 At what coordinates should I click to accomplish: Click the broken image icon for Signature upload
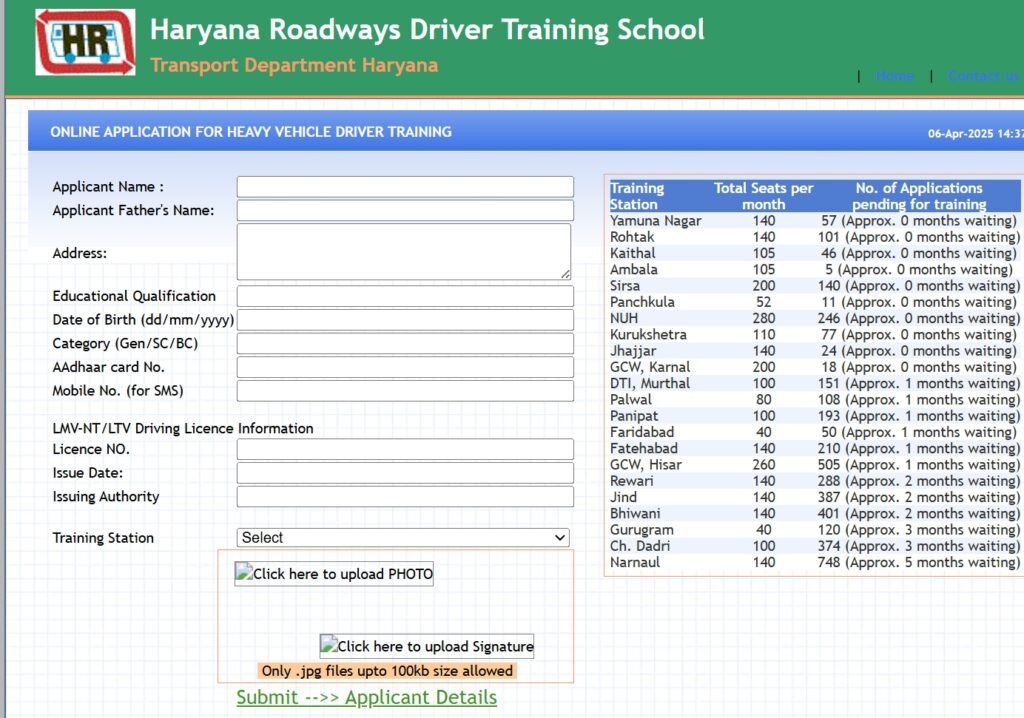pos(329,645)
